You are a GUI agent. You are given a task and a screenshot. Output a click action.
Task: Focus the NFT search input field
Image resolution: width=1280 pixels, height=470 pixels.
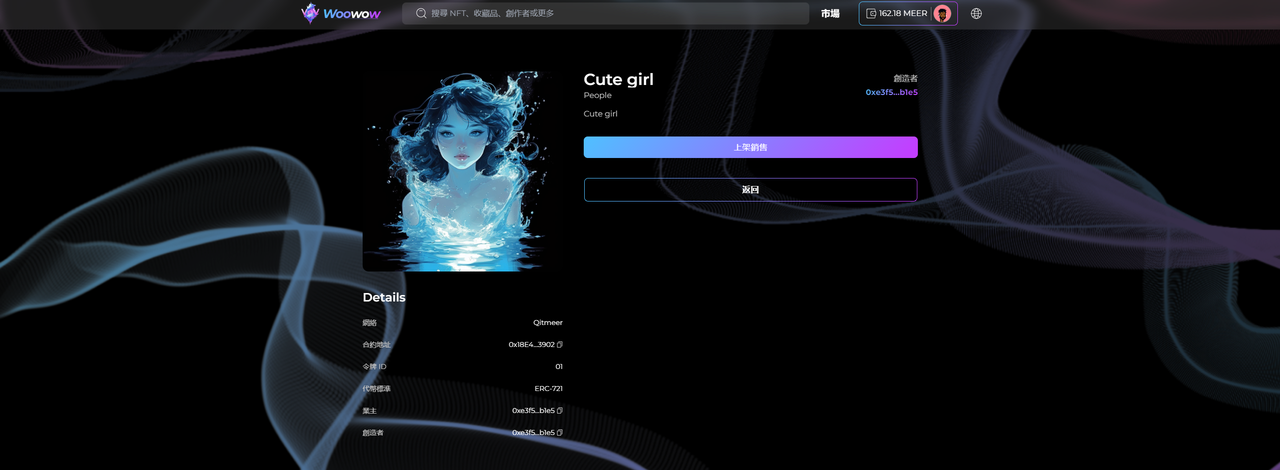tap(610, 13)
